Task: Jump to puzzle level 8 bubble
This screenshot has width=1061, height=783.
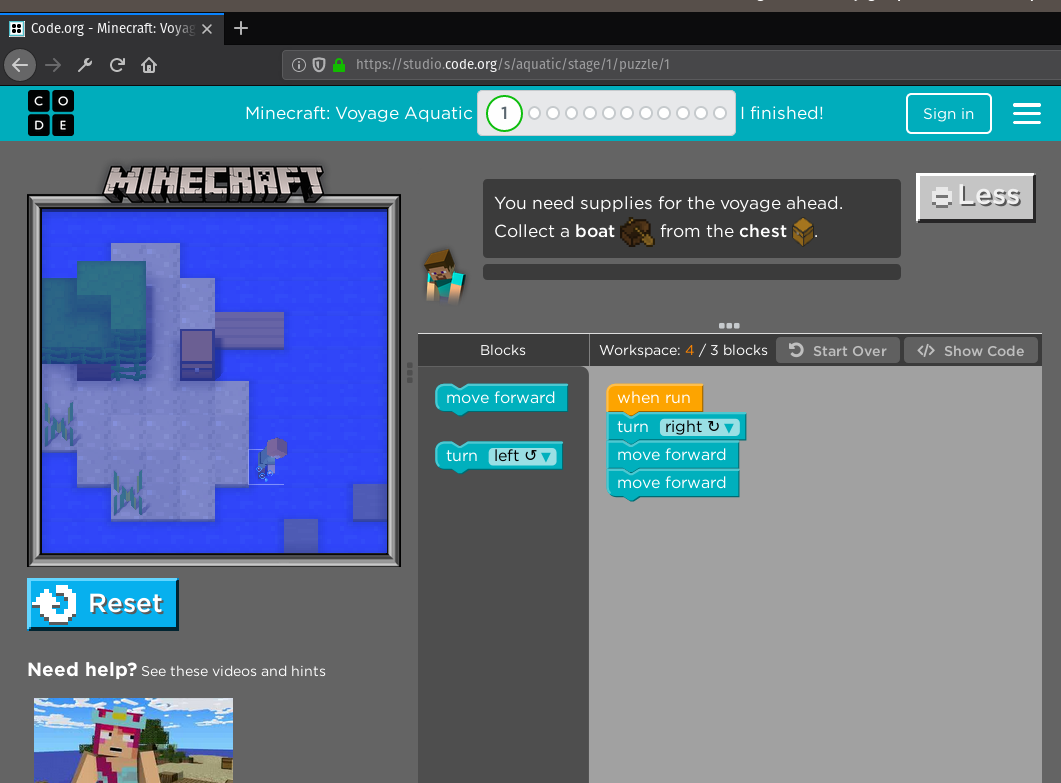Action: 646,113
